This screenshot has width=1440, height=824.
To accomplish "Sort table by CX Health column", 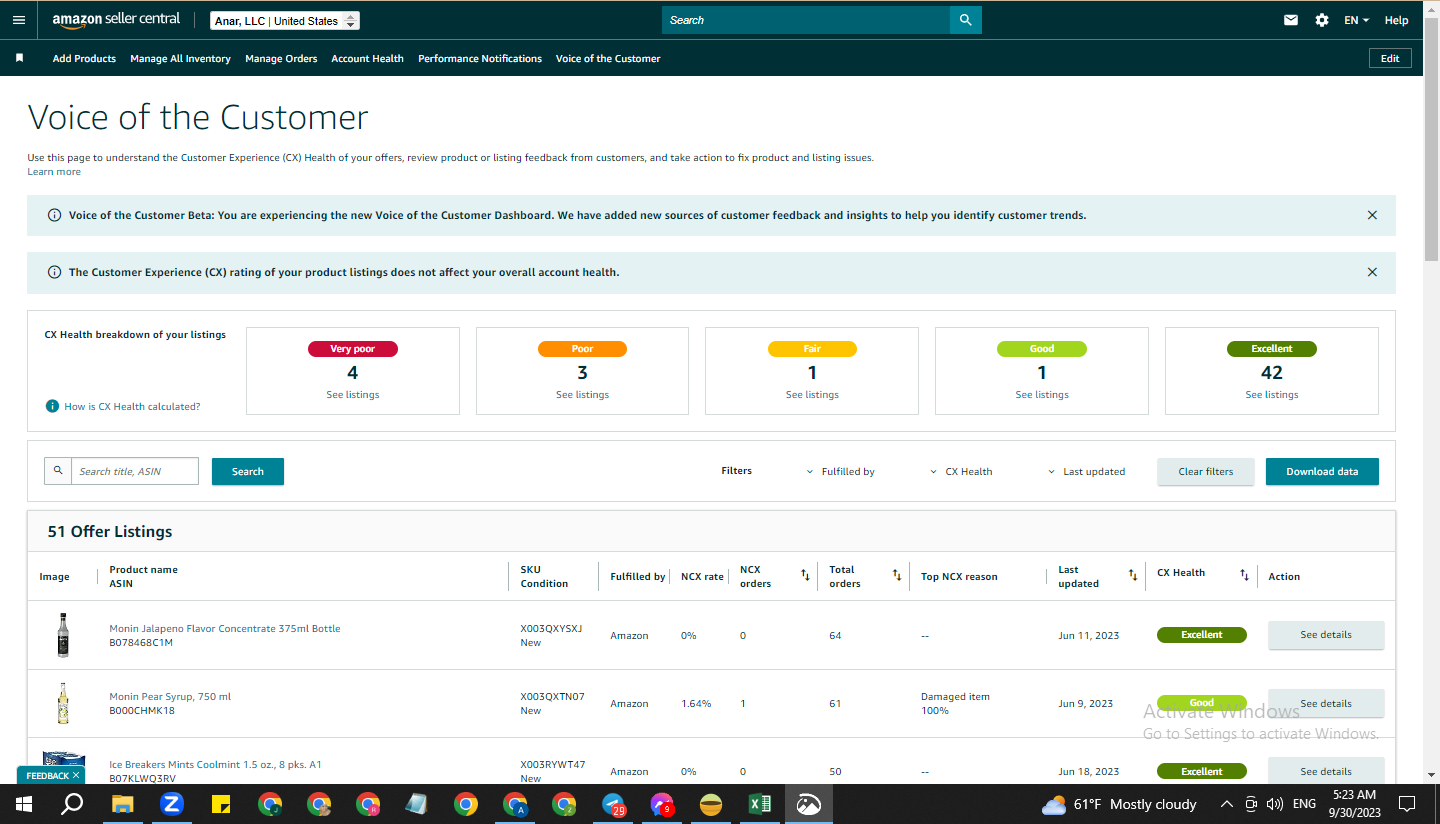I will 1244,575.
